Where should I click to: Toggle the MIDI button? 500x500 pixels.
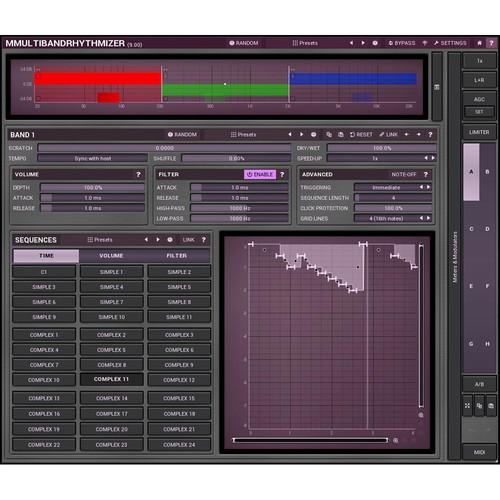pos(479,452)
